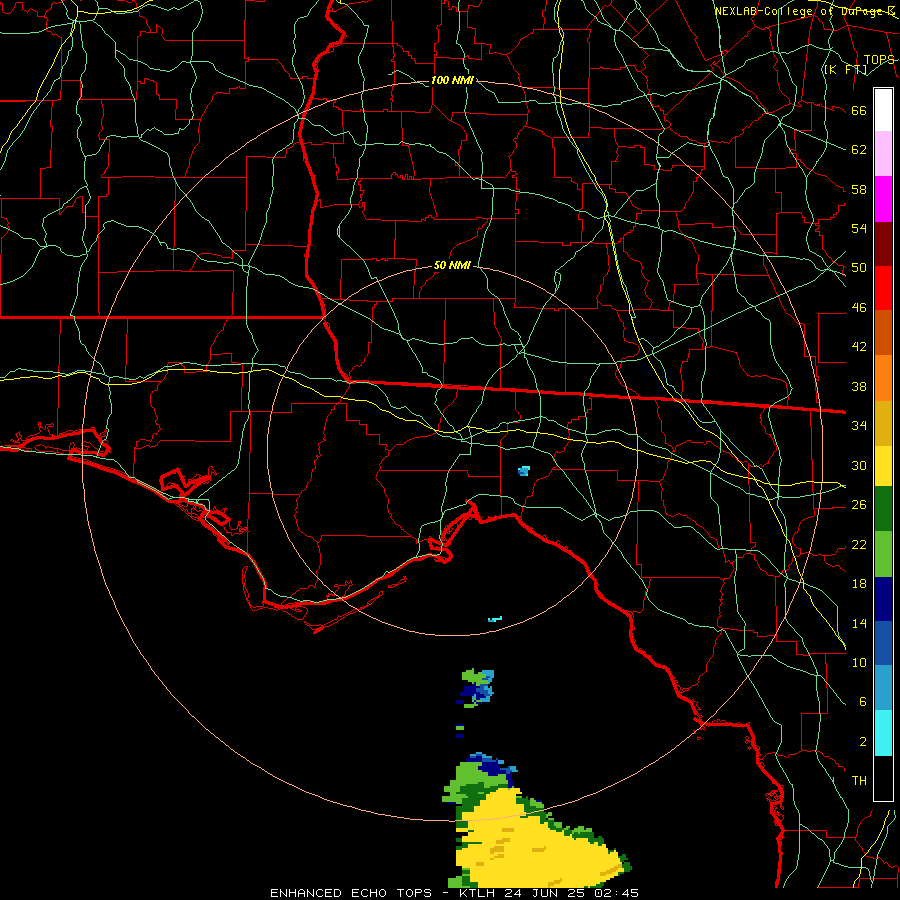
Task: Click the 'TOPS' legend heading
Action: click(x=879, y=60)
